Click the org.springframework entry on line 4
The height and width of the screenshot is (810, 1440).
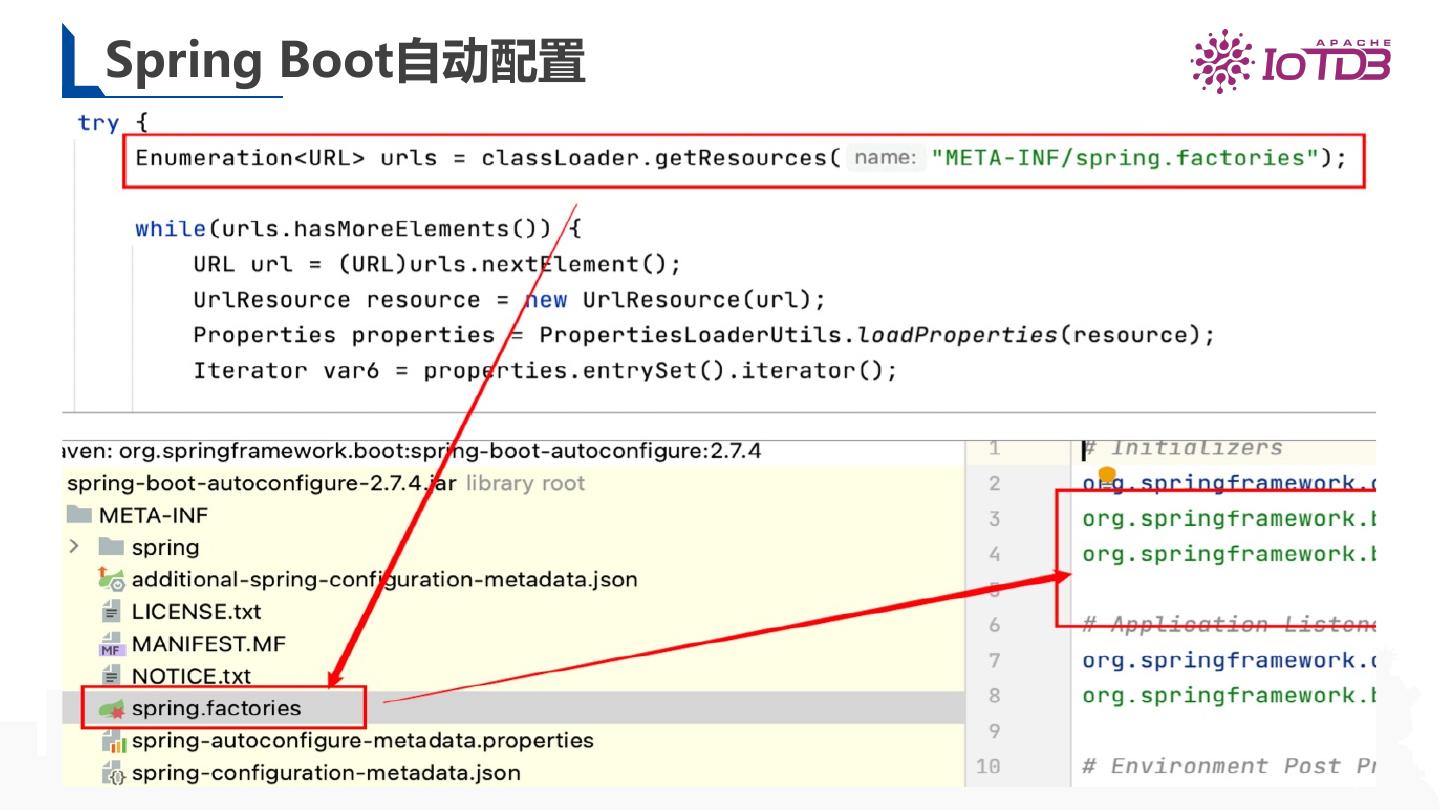pyautogui.click(x=1229, y=554)
